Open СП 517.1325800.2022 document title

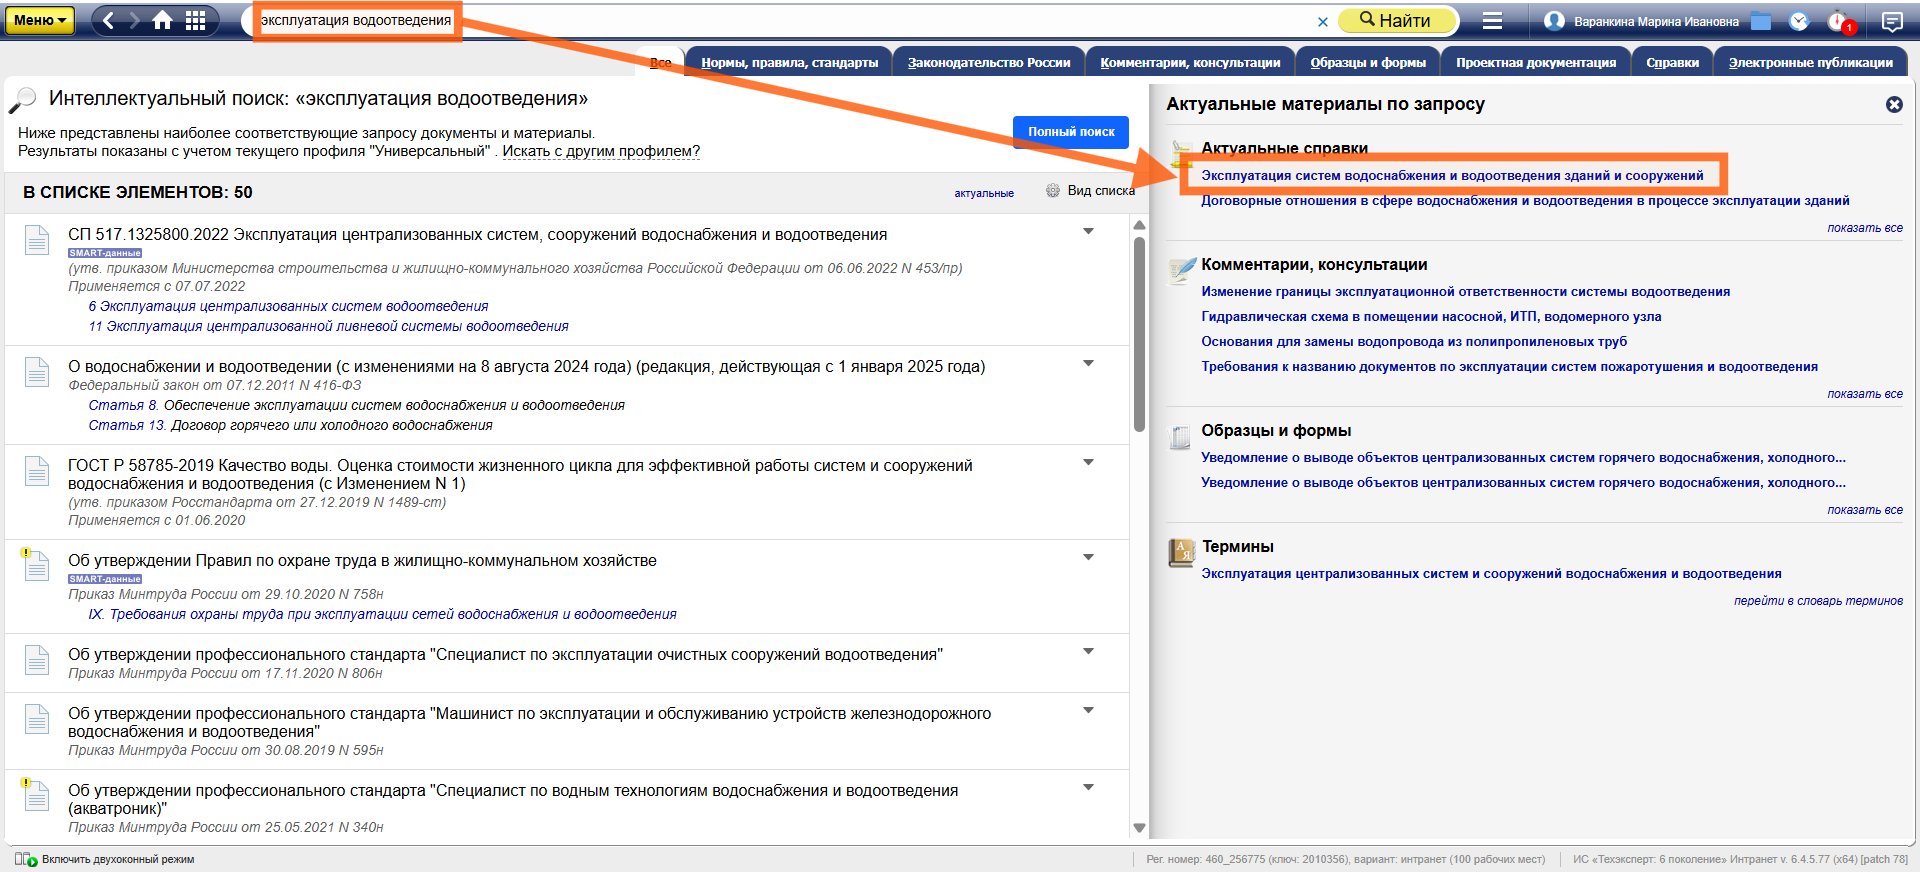point(477,234)
